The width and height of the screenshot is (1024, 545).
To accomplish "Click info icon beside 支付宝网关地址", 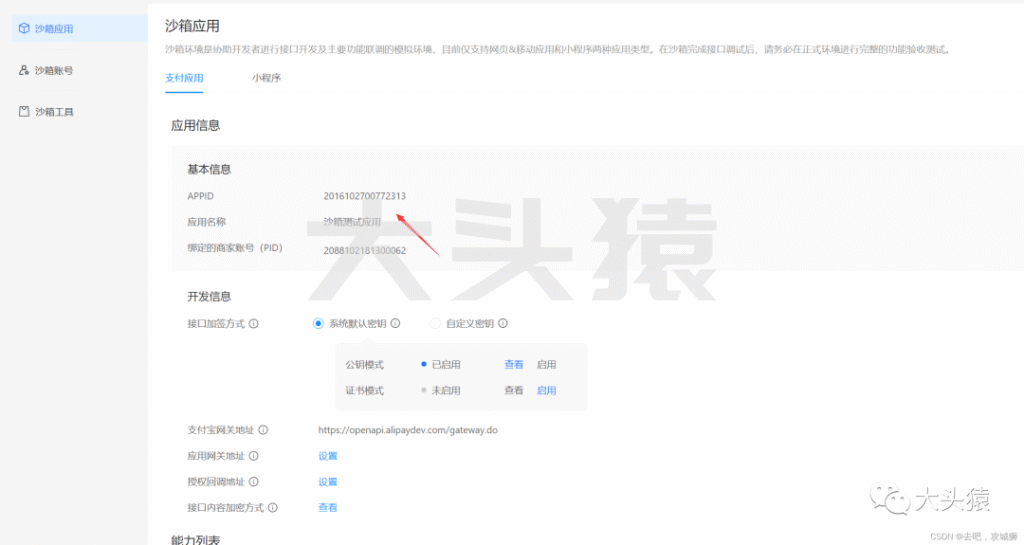I will tap(263, 429).
